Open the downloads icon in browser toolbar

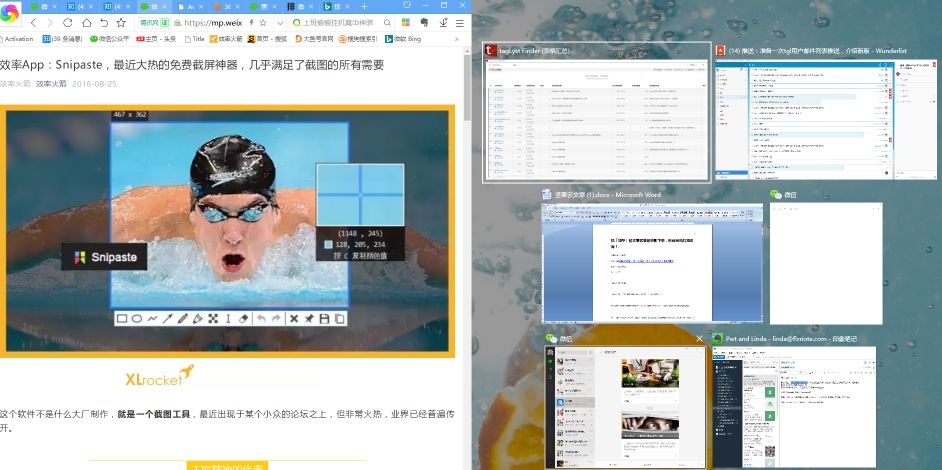coord(443,23)
